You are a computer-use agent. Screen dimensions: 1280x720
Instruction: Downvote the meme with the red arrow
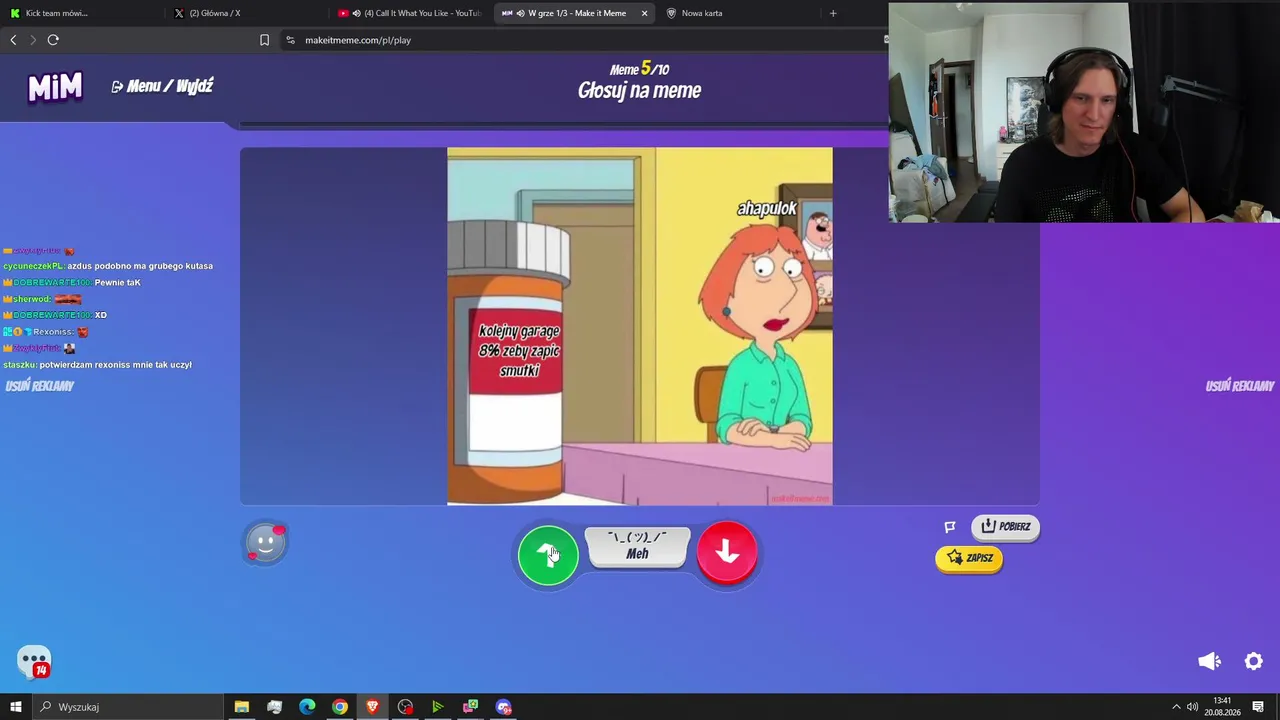727,552
